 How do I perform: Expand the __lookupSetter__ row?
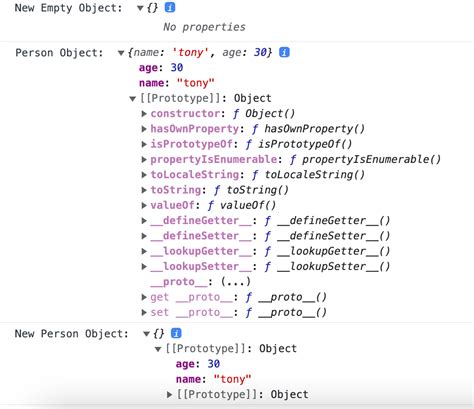point(144,267)
